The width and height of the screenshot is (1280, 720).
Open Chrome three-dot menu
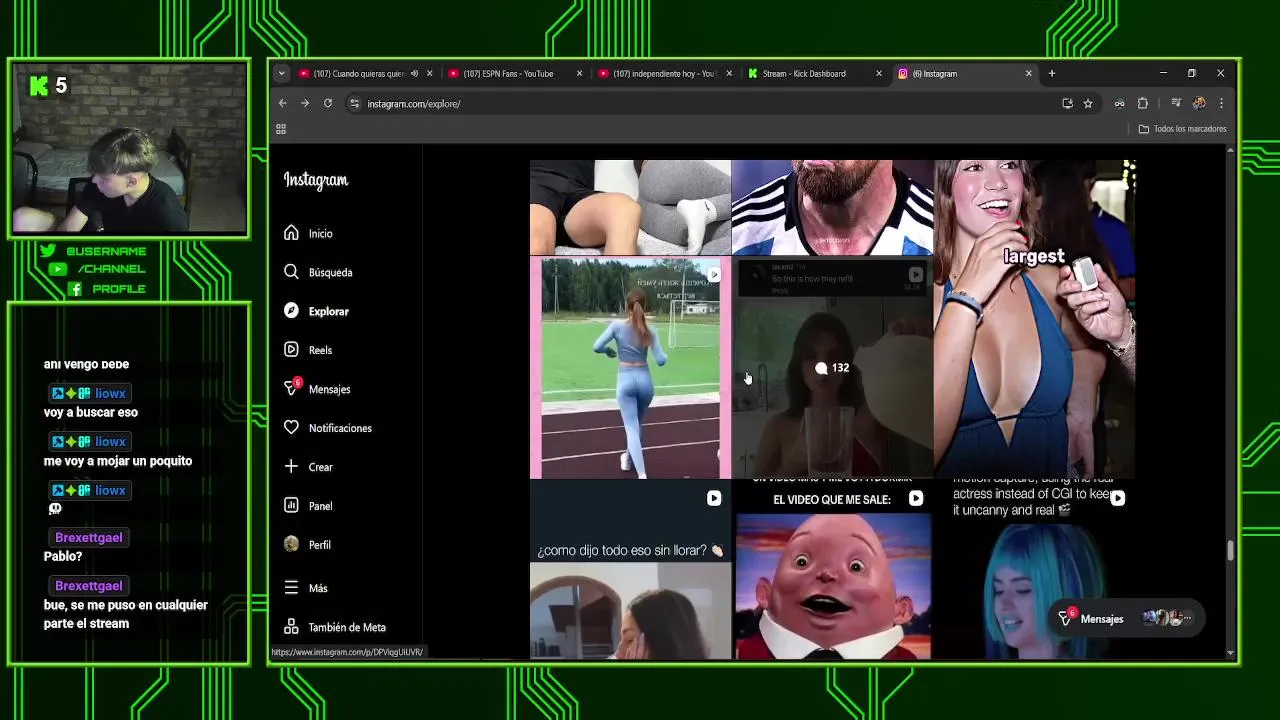(x=1221, y=103)
